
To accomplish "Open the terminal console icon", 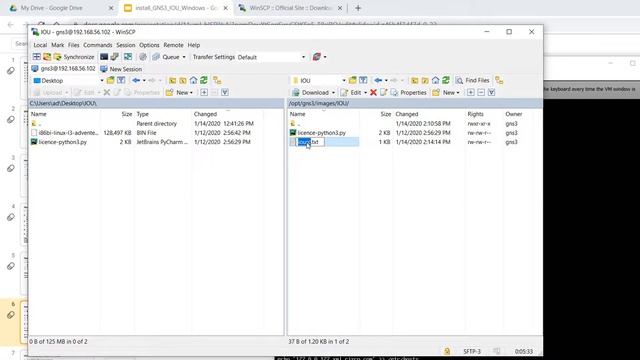I will pos(104,57).
